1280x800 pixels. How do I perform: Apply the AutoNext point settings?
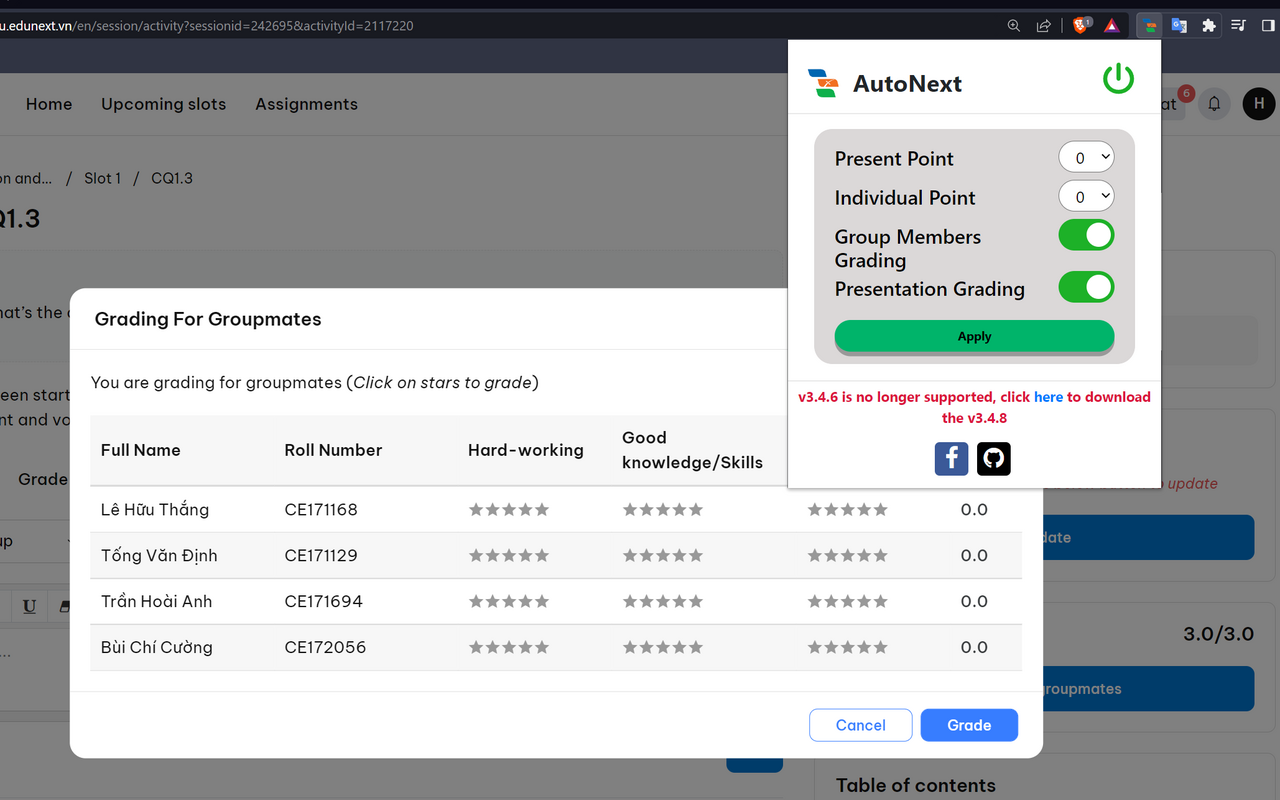pyautogui.click(x=974, y=336)
